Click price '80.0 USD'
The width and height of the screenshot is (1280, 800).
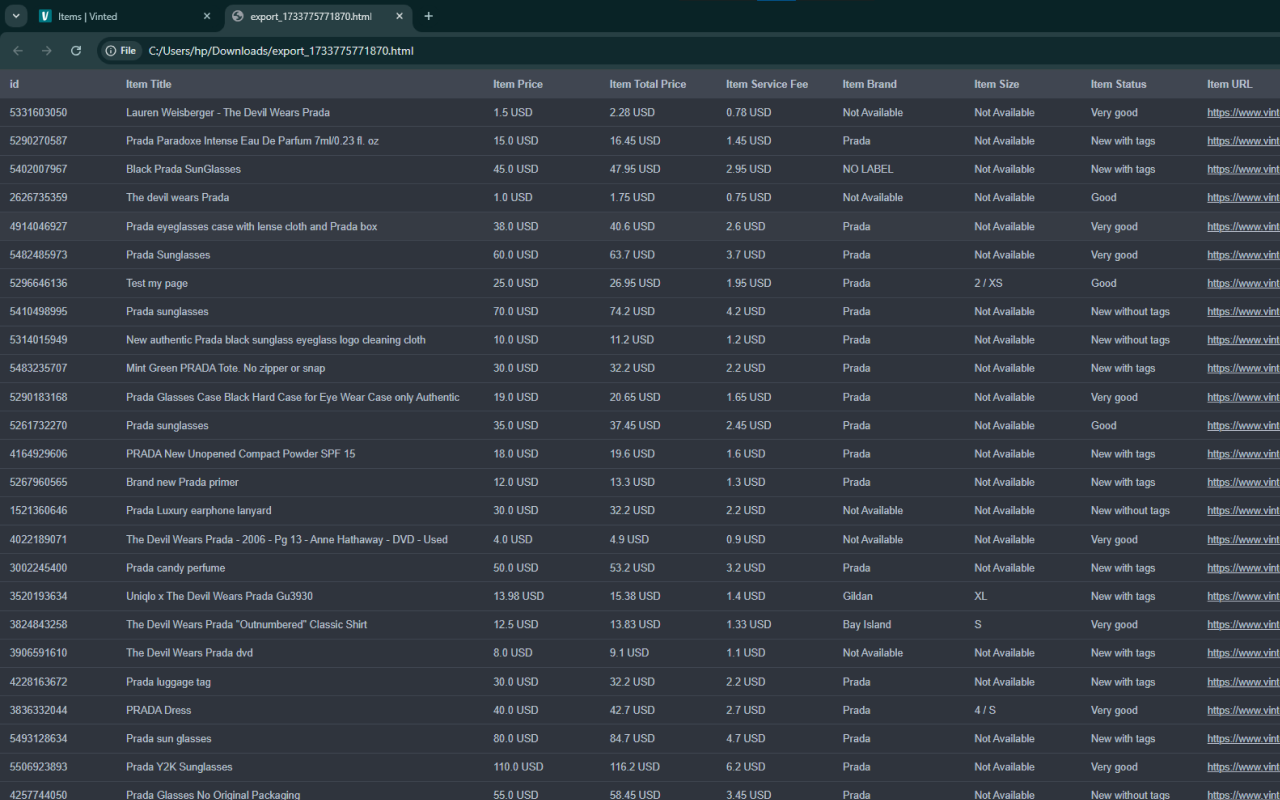tap(515, 739)
